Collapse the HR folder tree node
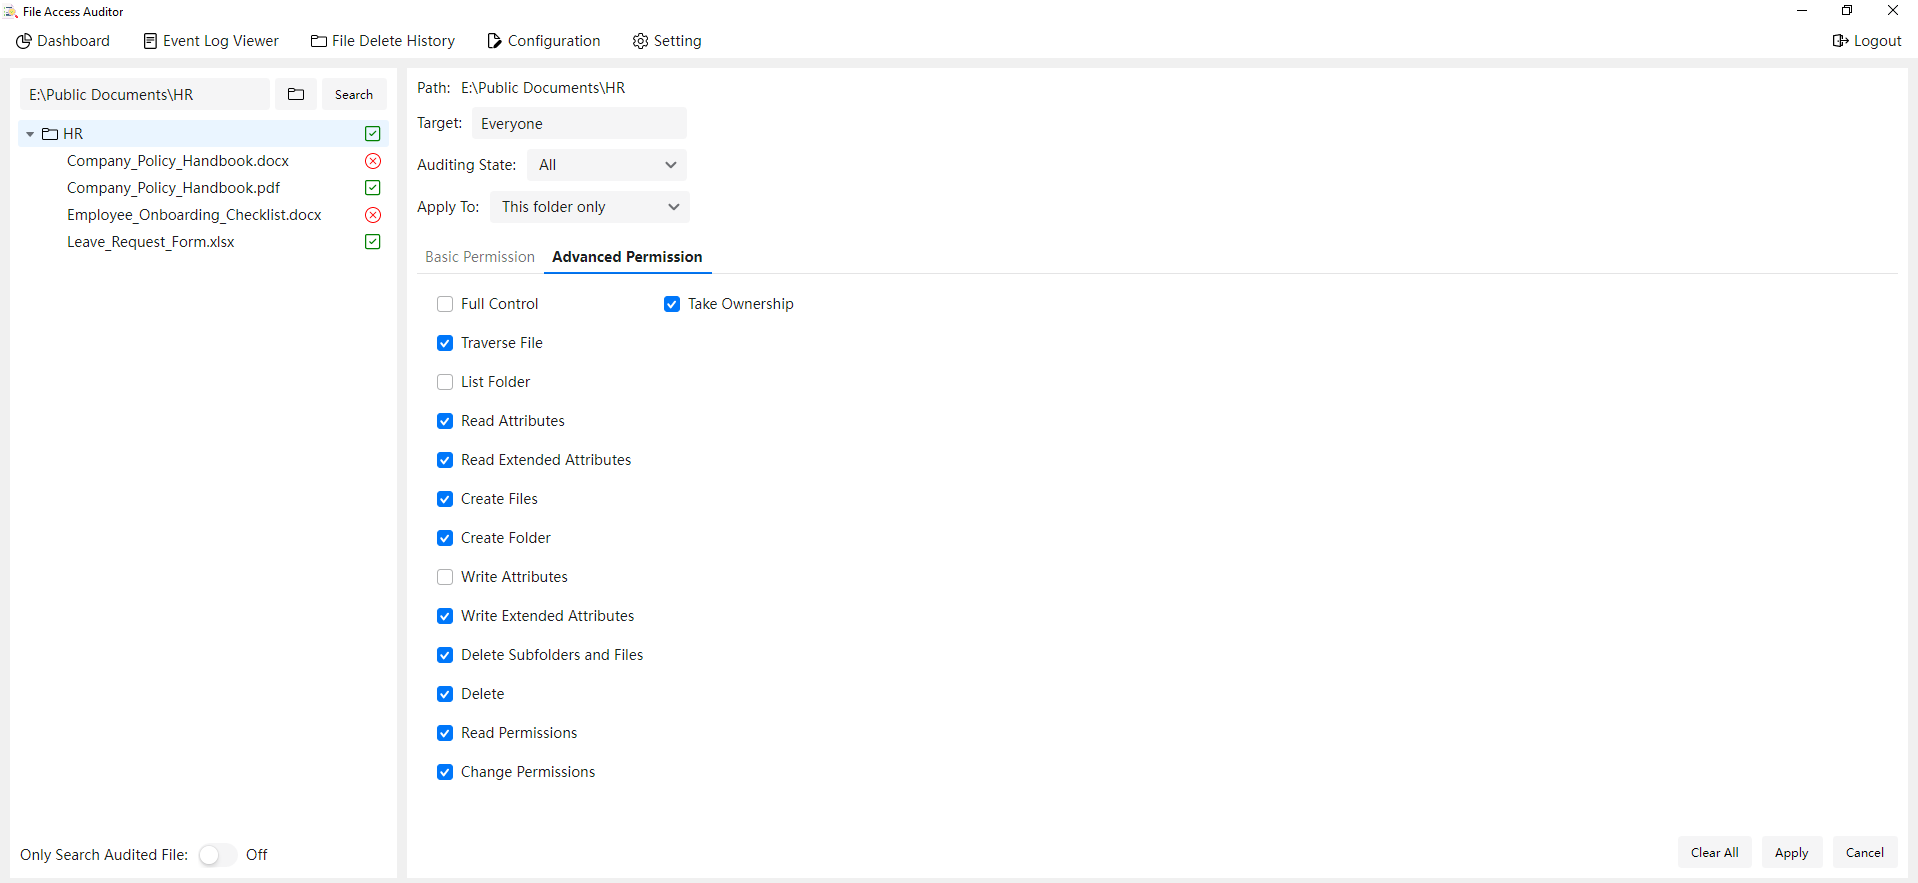 click(30, 134)
